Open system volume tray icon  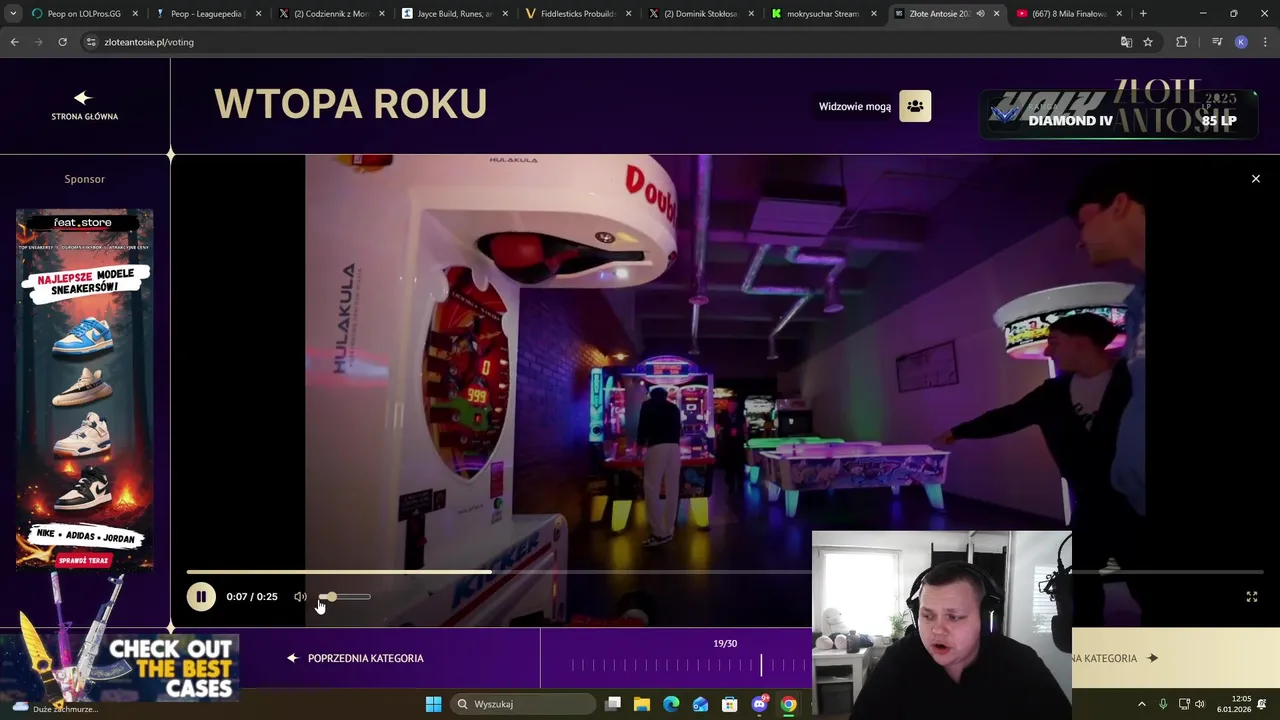1200,704
